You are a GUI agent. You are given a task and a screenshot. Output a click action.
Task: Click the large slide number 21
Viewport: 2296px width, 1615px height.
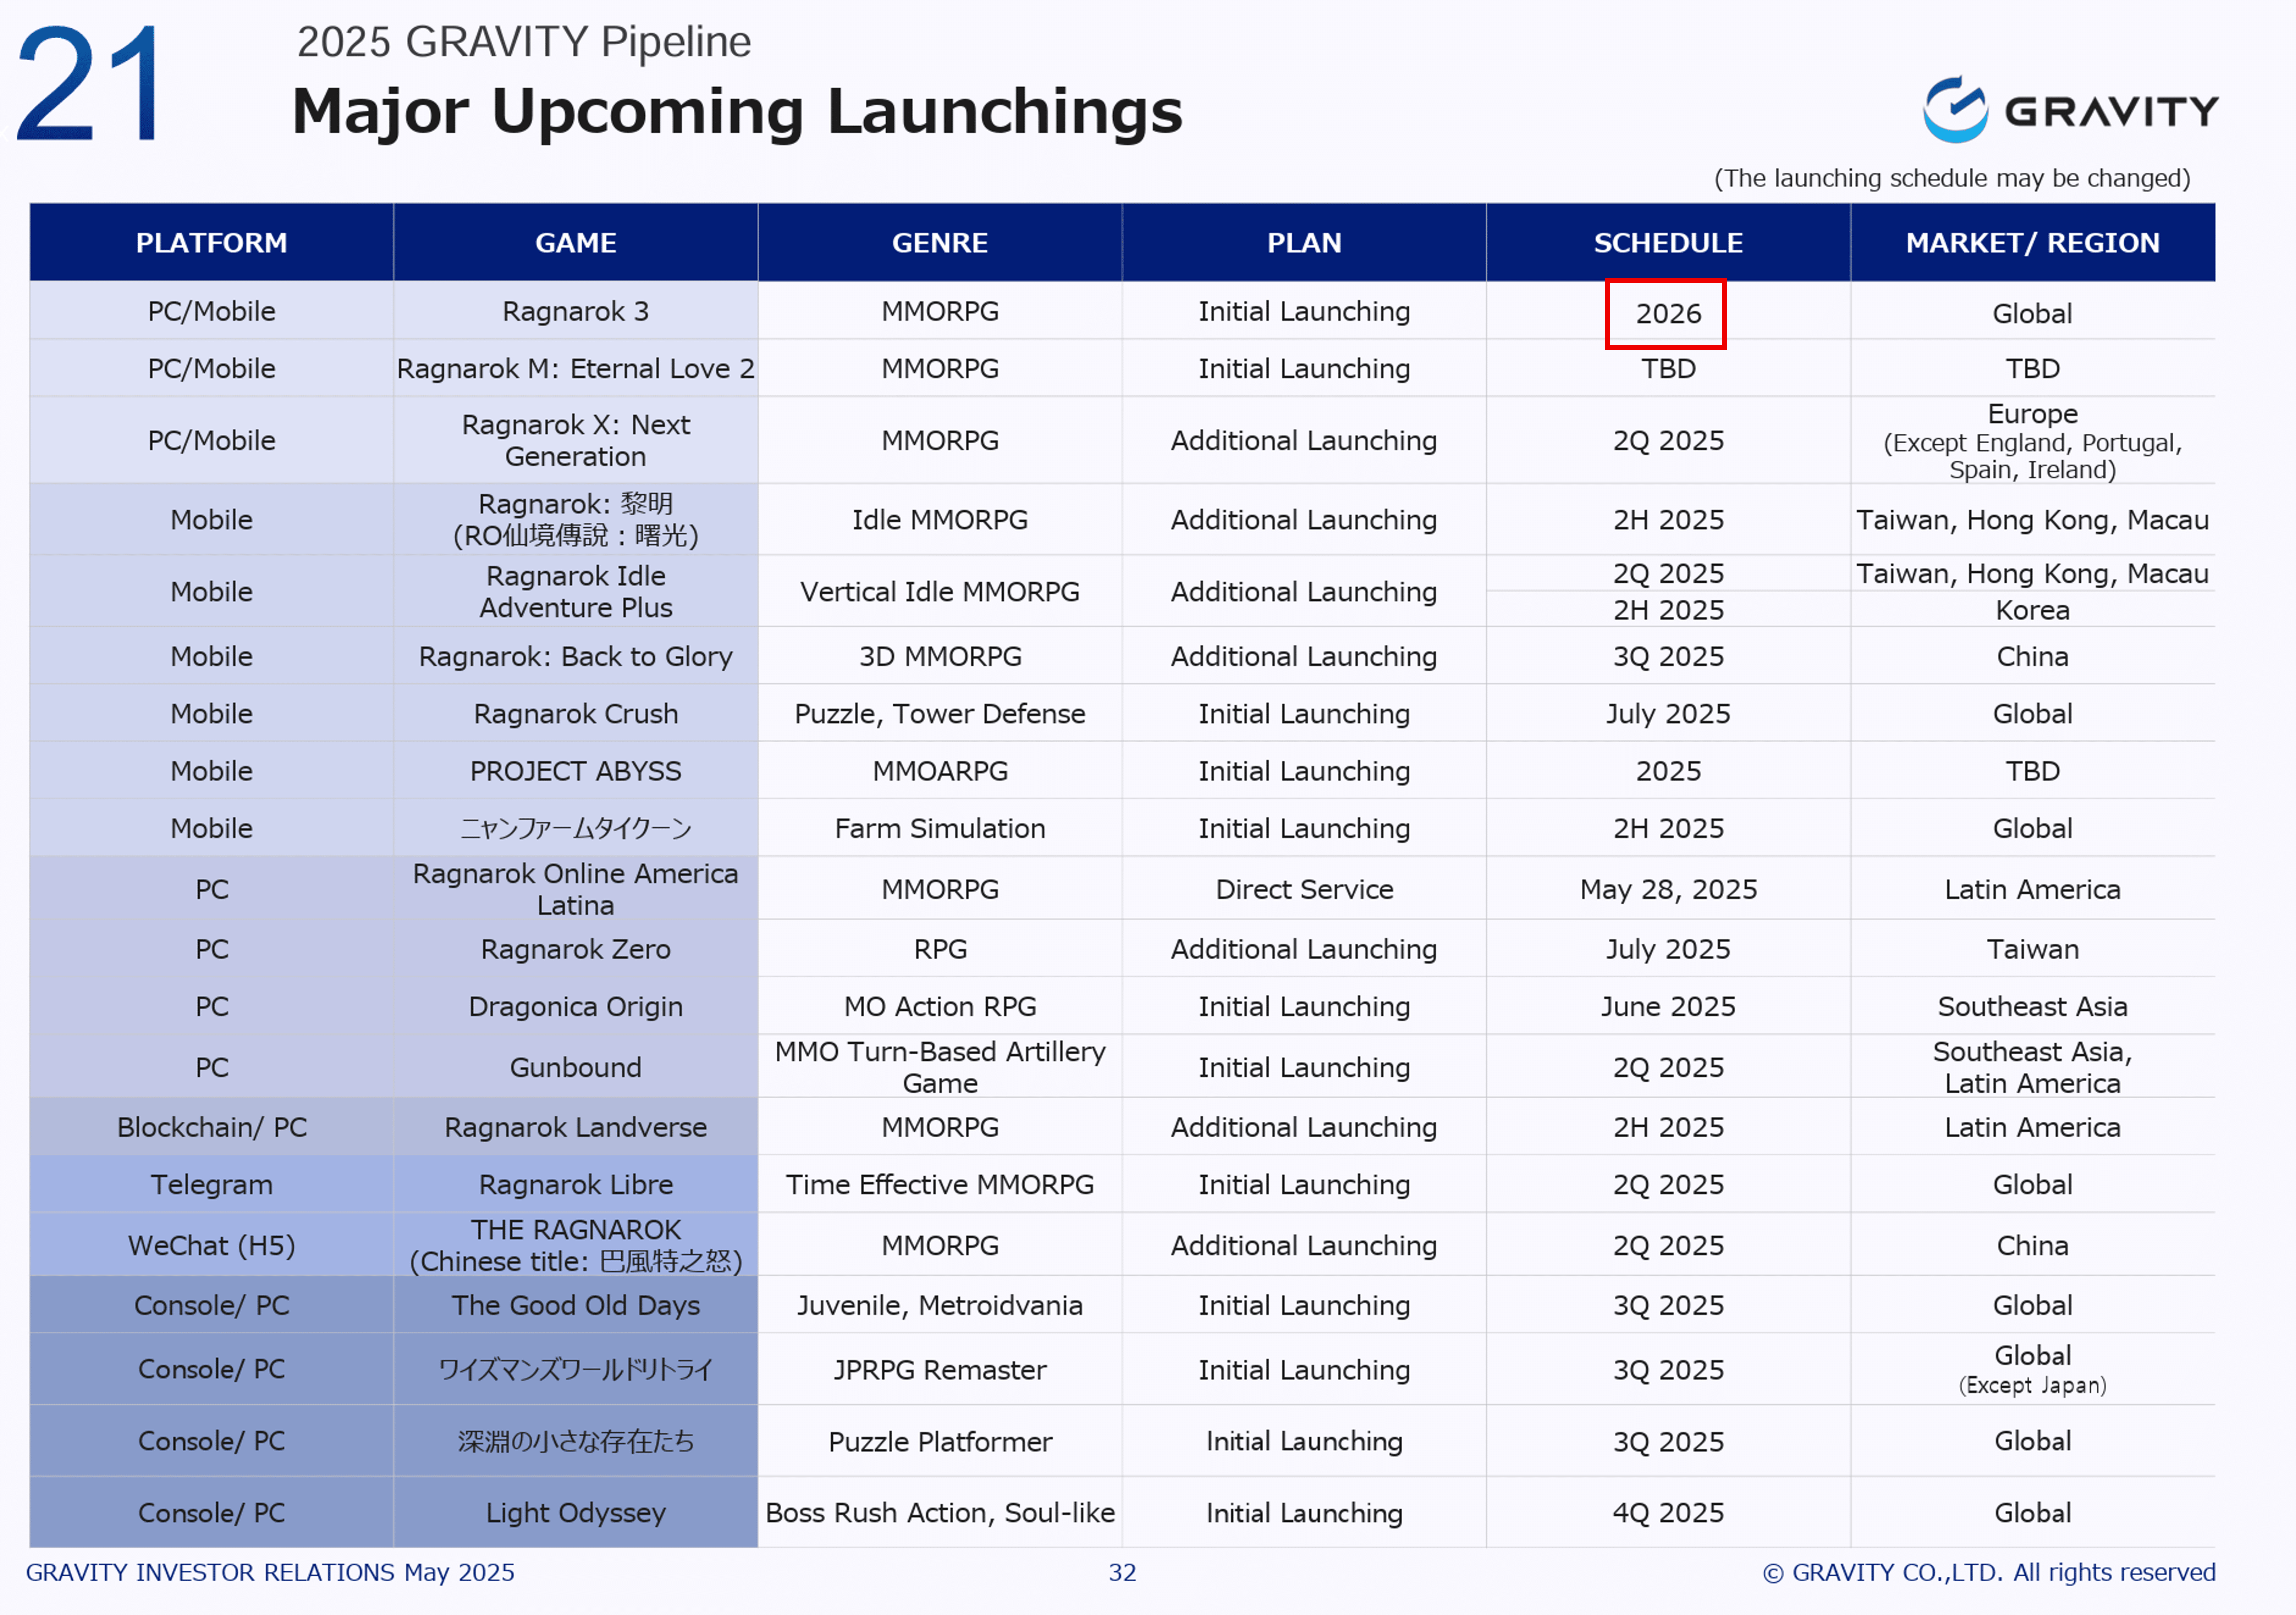[91, 85]
